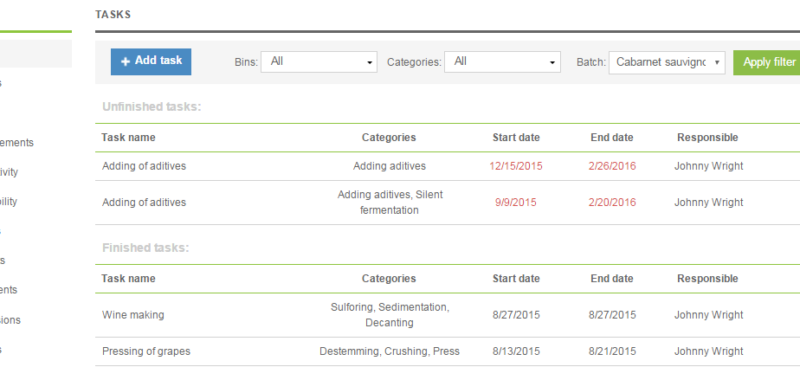The image size is (800, 380).
Task: Click the plus icon on Add task button
Action: [126, 62]
